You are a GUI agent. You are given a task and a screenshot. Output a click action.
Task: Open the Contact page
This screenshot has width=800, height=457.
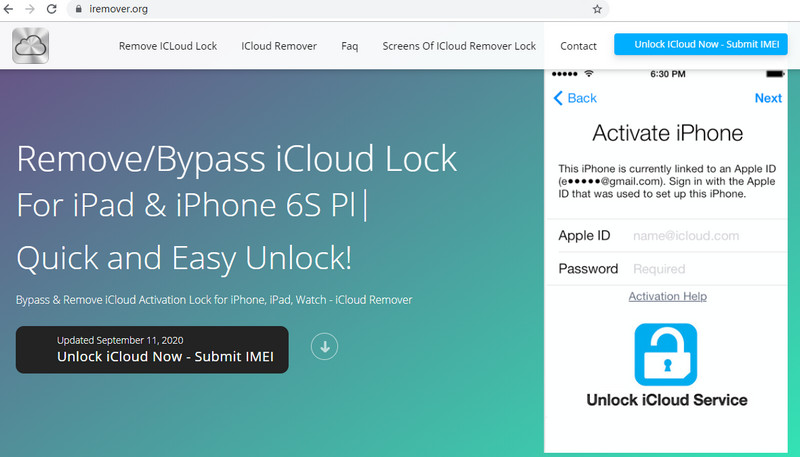(x=578, y=46)
